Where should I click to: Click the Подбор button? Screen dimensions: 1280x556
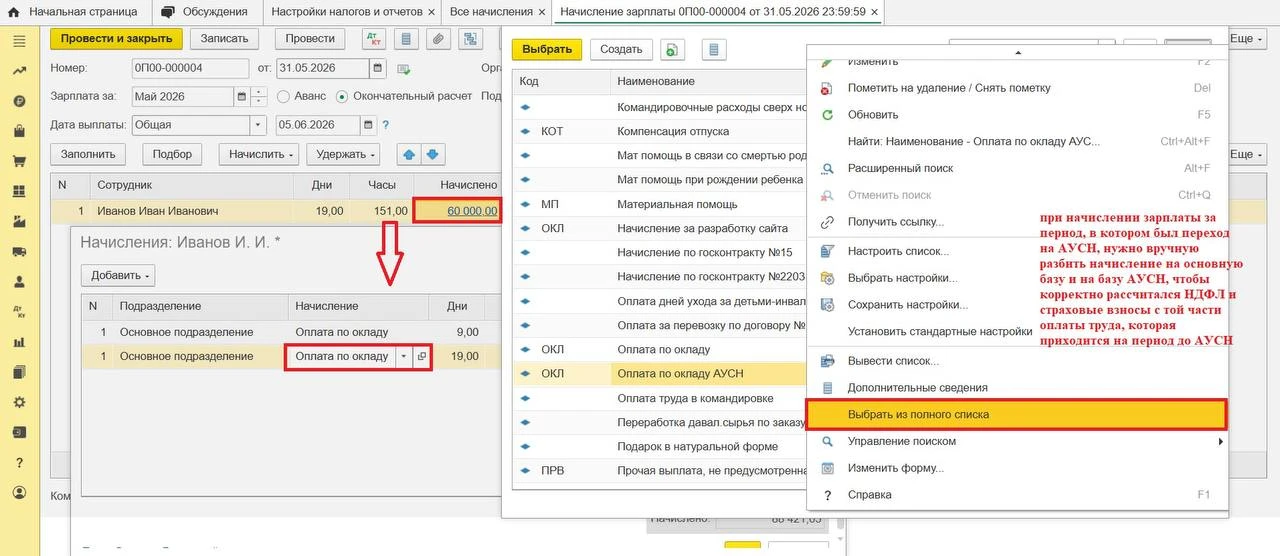[x=173, y=154]
